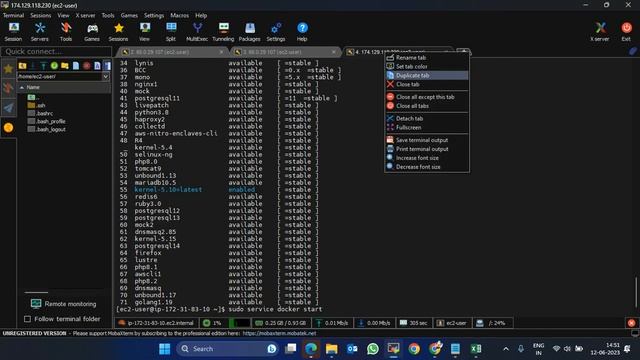Screen dimensions: 640x360
Task: Click the Help toolbar icon
Action: pyautogui.click(x=302, y=32)
